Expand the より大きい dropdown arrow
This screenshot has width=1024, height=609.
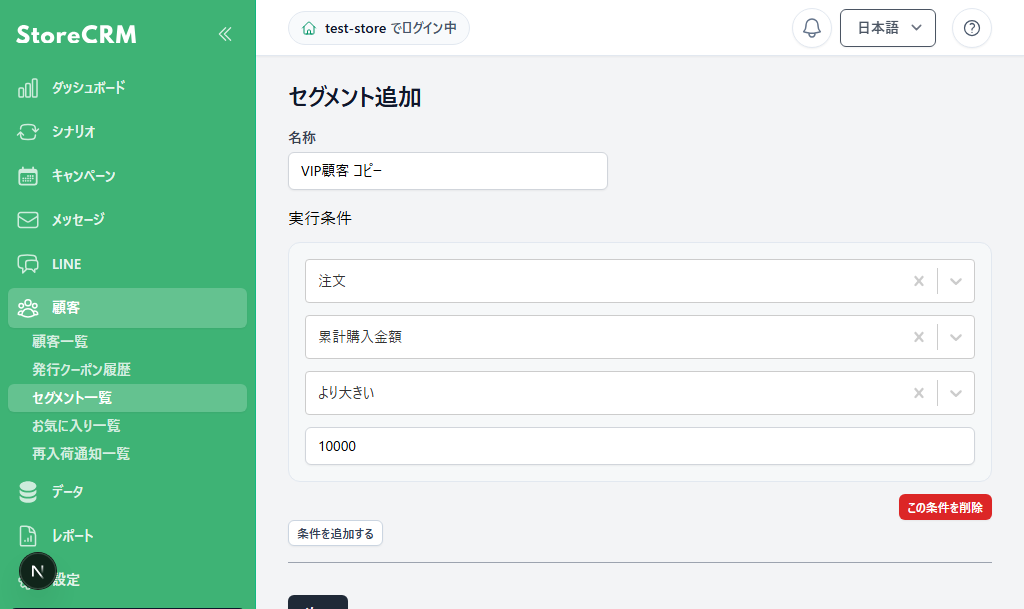[955, 394]
